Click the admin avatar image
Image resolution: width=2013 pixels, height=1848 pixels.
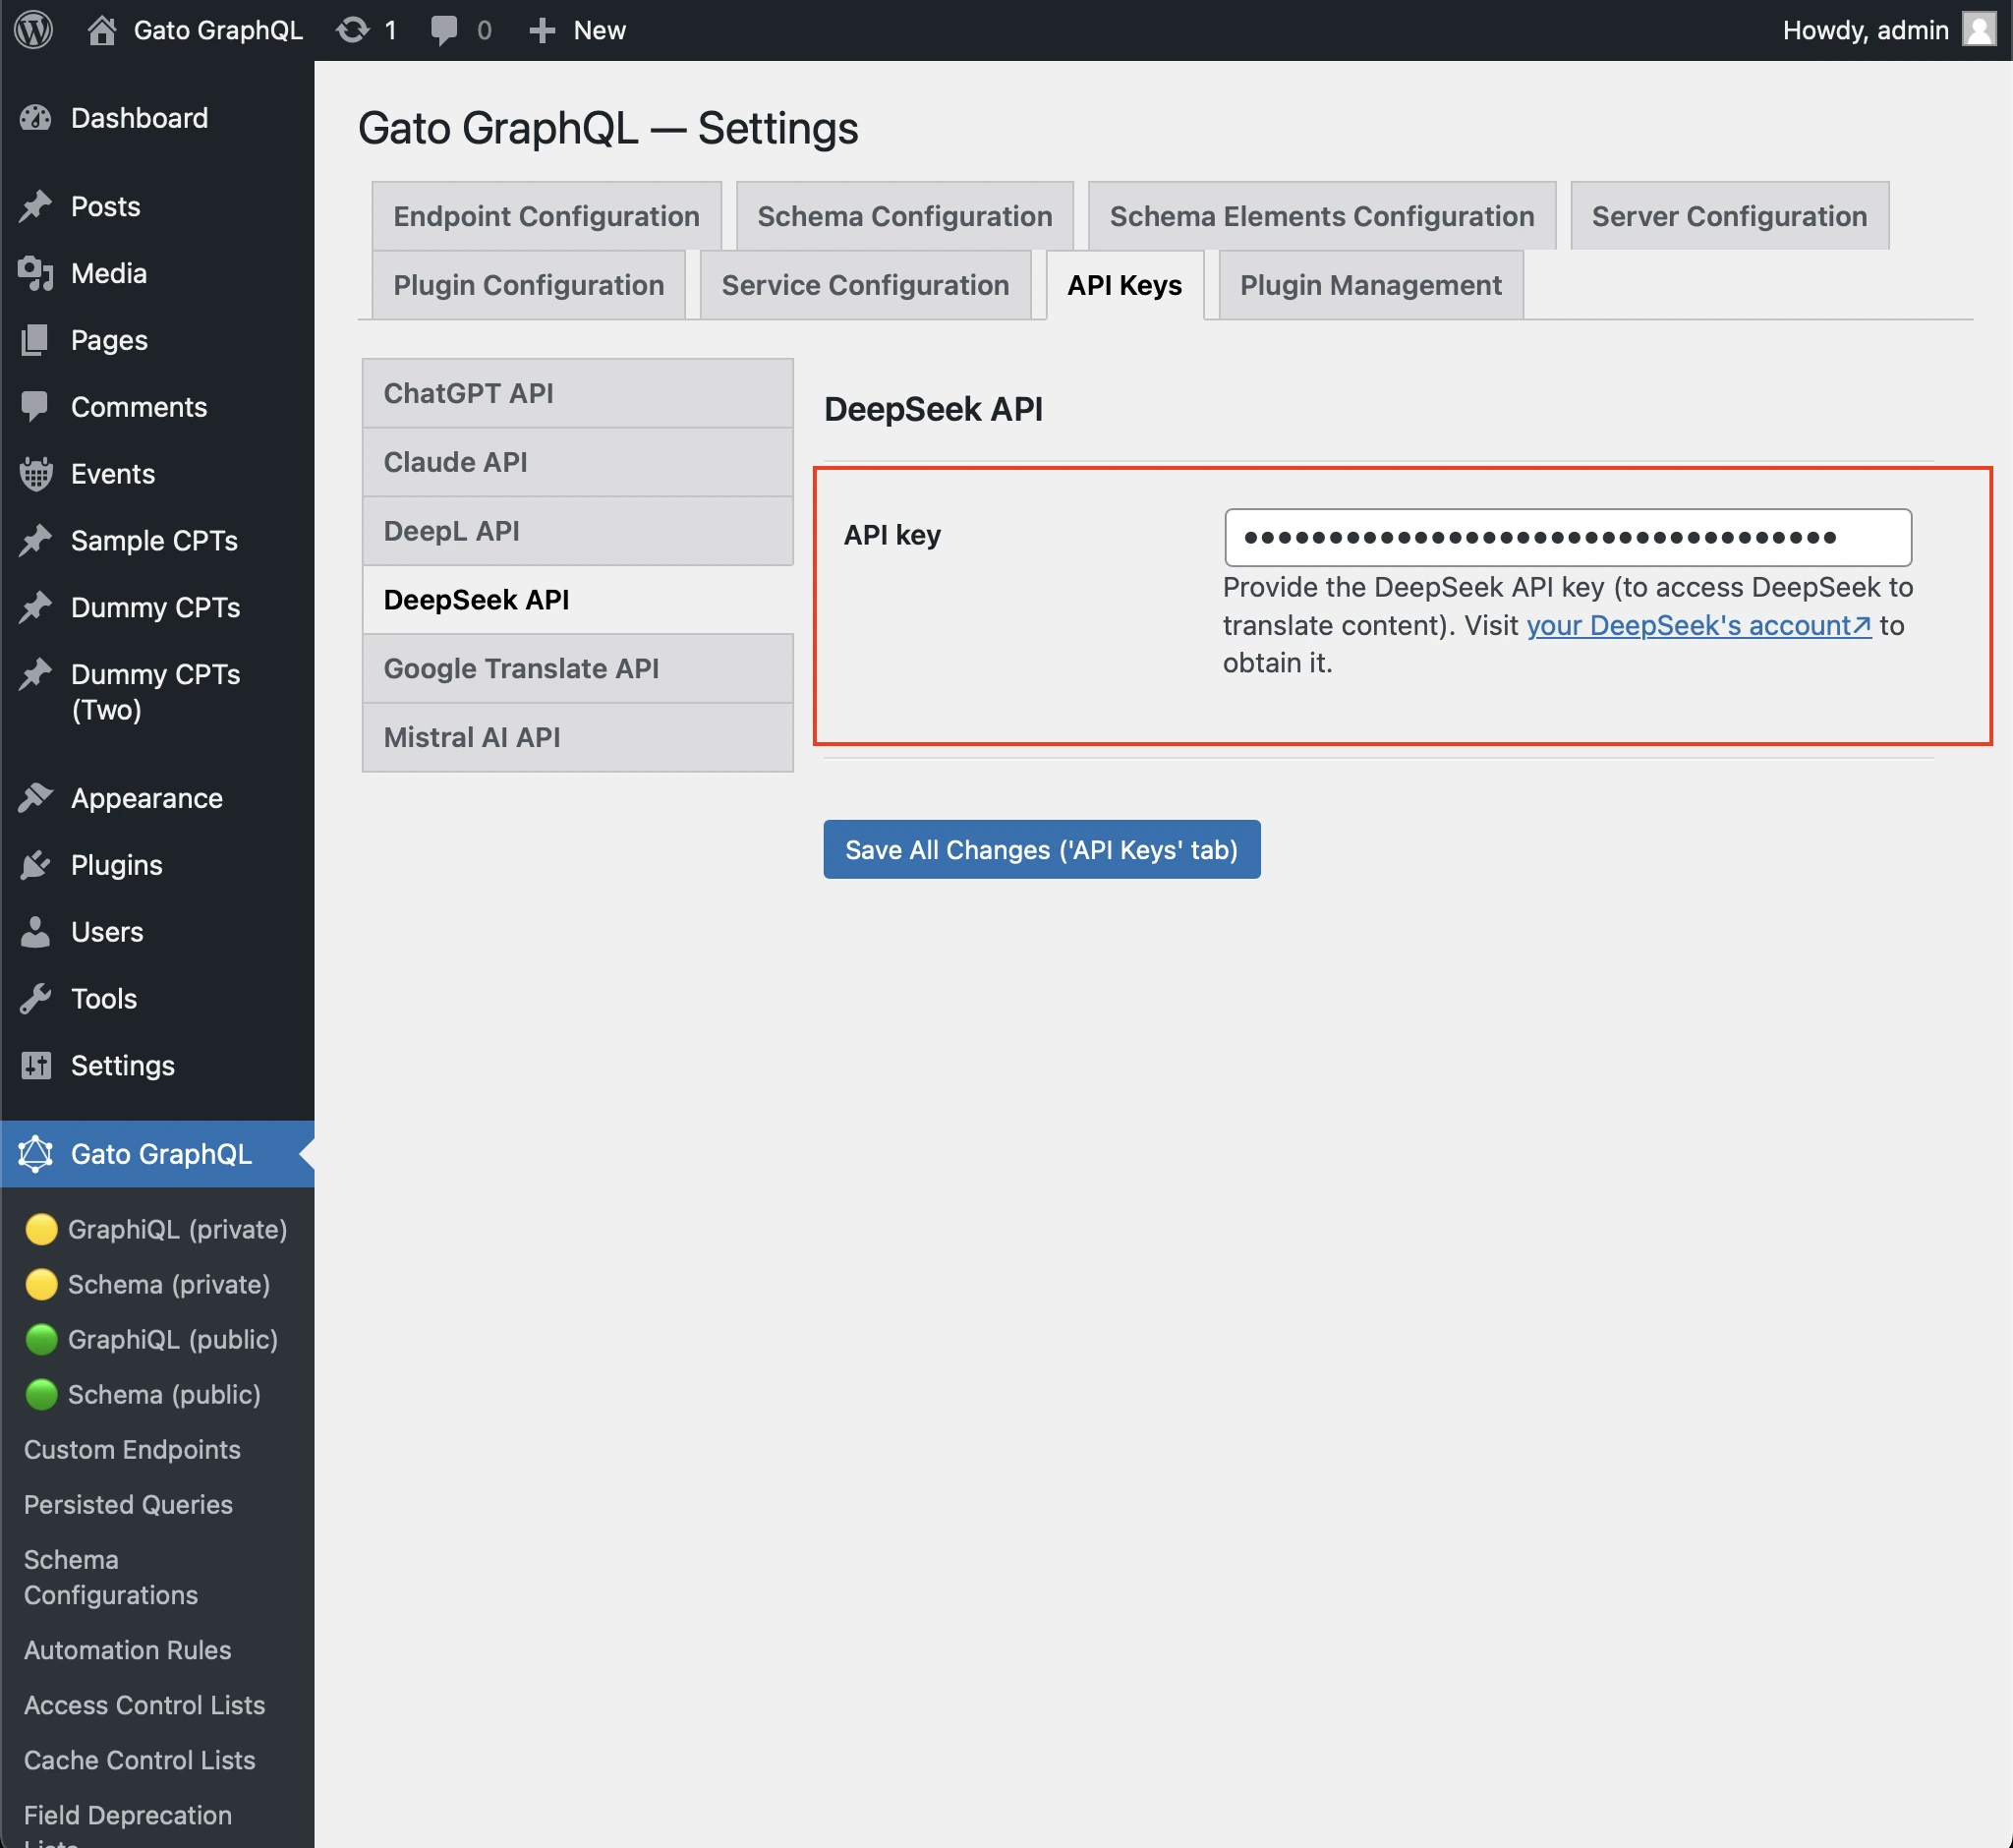1978,30
